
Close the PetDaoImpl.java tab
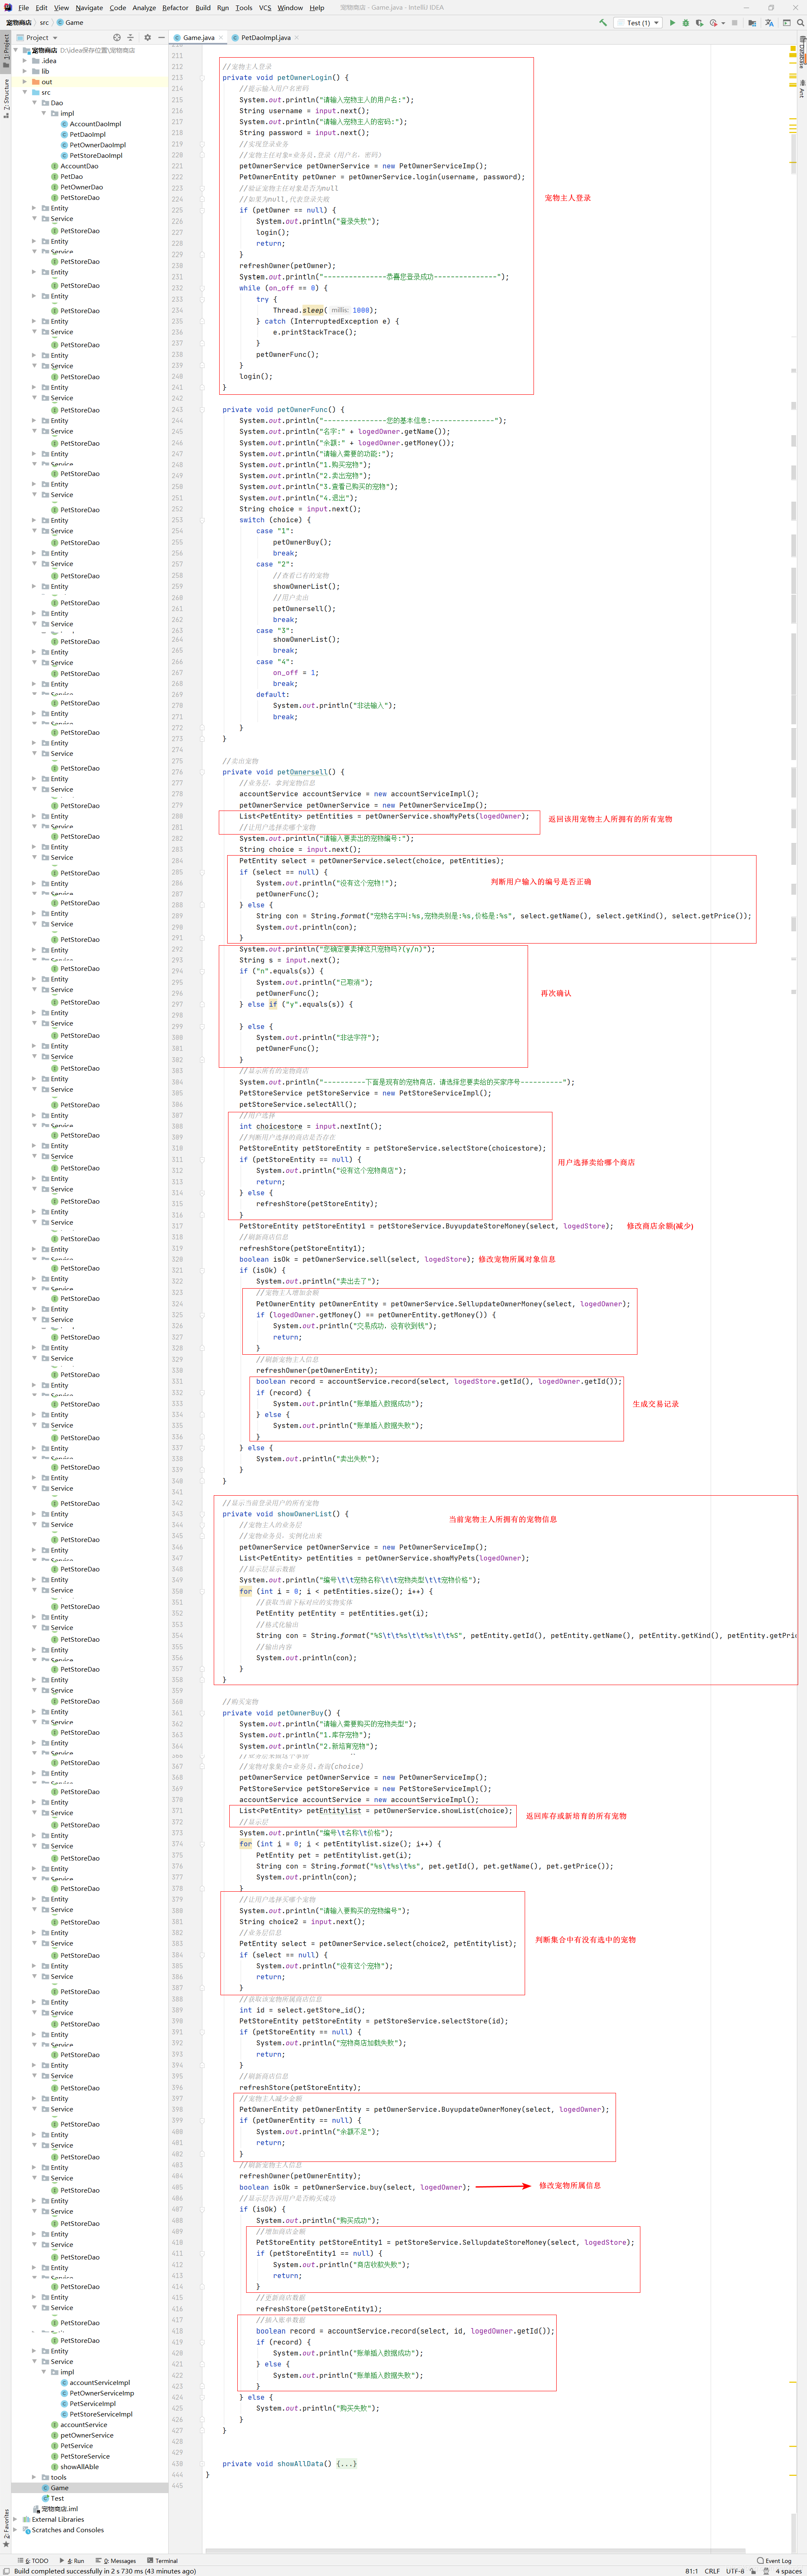pyautogui.click(x=297, y=37)
